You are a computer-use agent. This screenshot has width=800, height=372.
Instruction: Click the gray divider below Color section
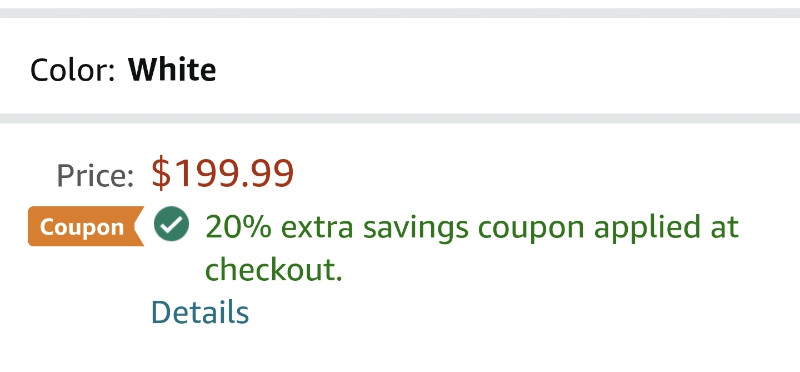point(400,118)
